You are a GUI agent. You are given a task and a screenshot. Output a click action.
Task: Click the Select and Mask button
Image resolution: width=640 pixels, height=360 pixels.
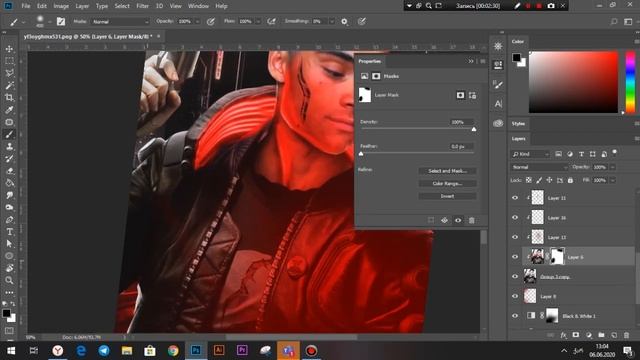(447, 171)
